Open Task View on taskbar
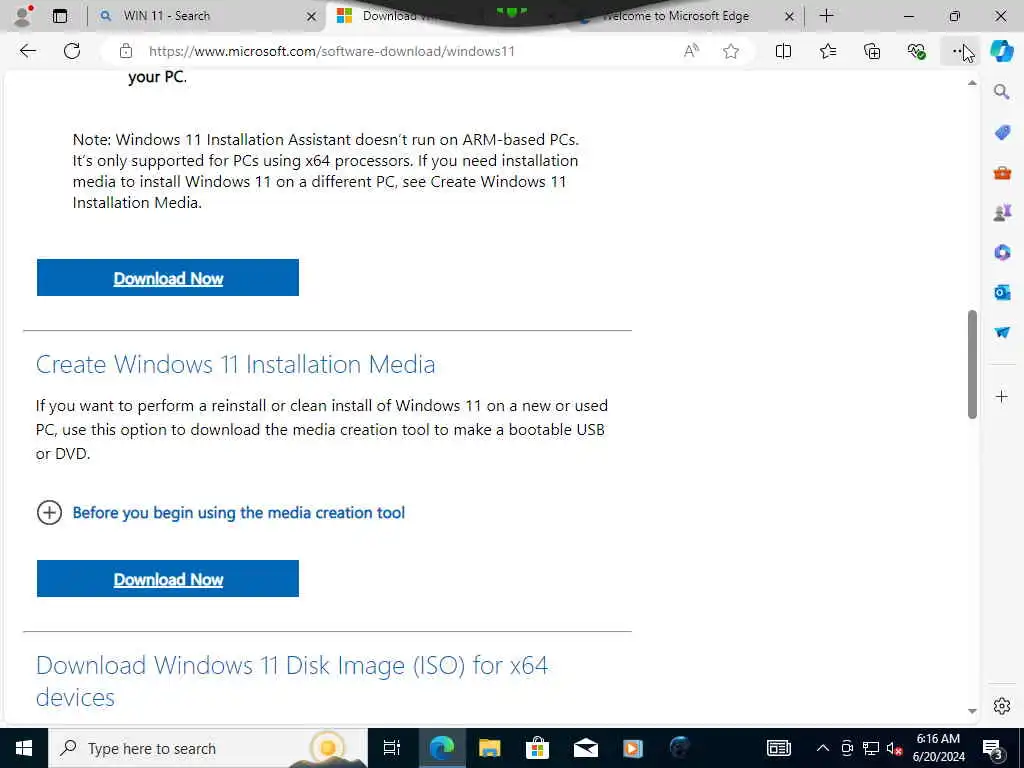Viewport: 1024px width, 768px height. (x=391, y=748)
